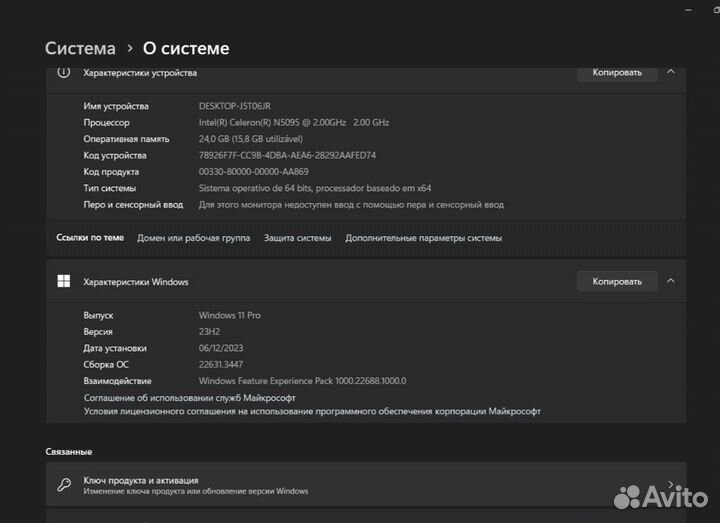The height and width of the screenshot is (523, 720).
Task: Select the pen and touch input value text
Action: 351,205
